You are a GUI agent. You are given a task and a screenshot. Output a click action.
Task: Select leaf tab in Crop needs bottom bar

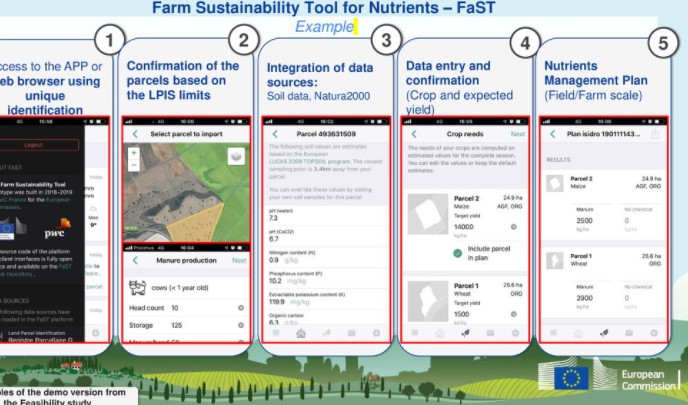coord(464,332)
